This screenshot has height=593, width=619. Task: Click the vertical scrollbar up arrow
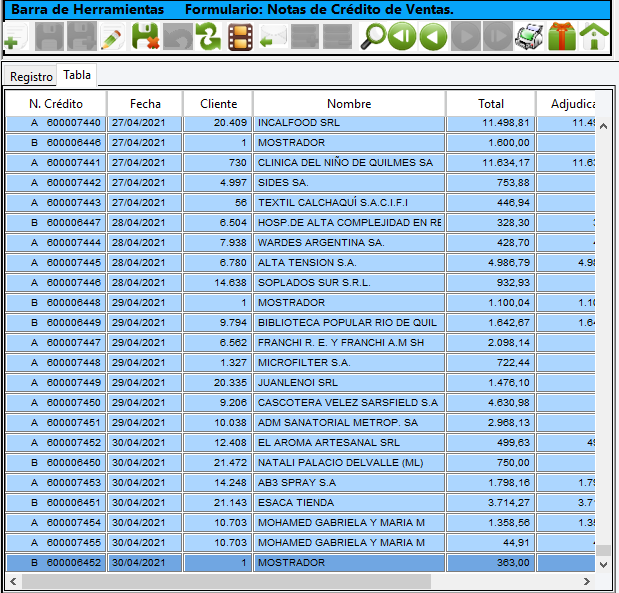point(603,126)
